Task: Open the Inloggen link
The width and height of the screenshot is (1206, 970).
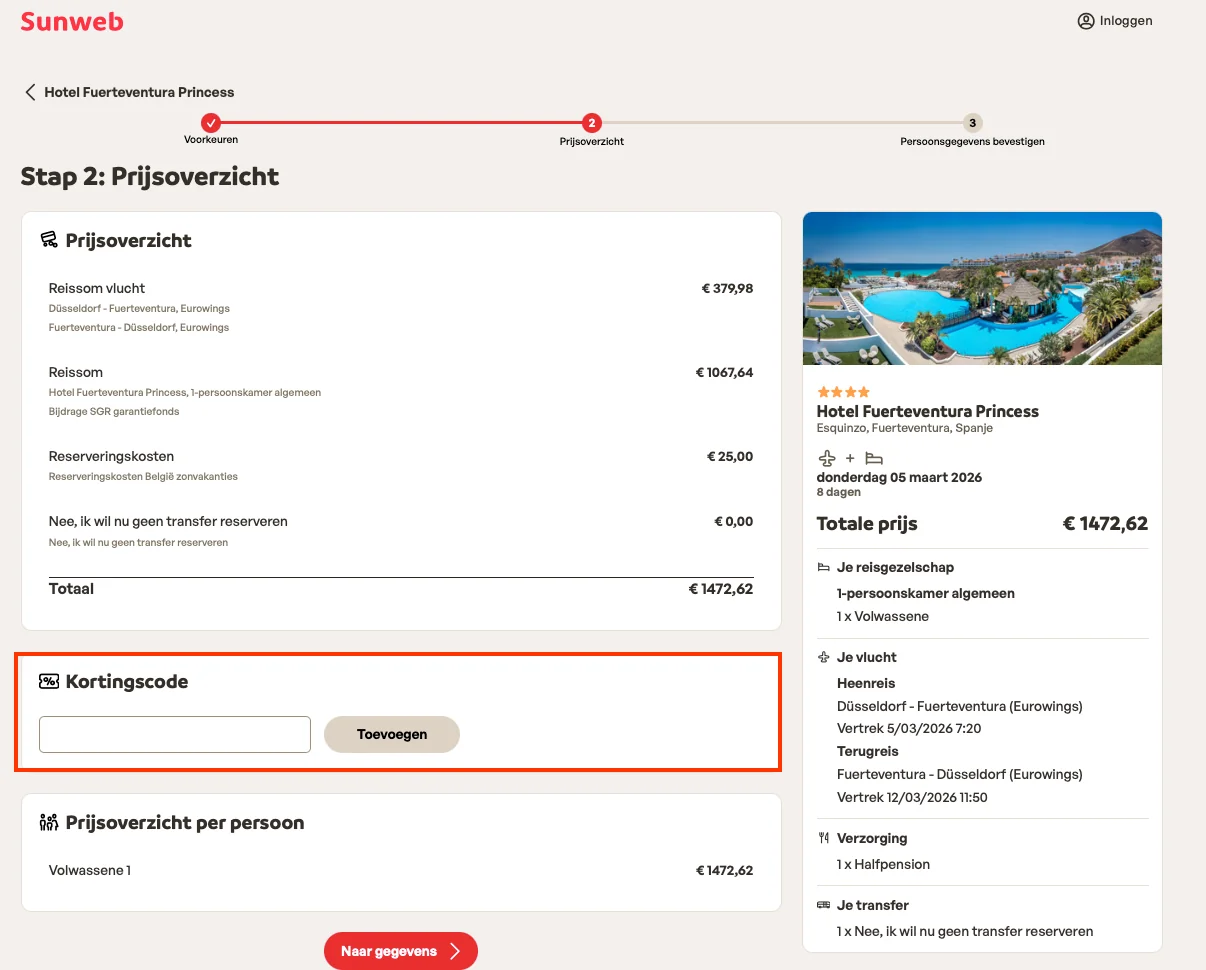Action: [1125, 20]
